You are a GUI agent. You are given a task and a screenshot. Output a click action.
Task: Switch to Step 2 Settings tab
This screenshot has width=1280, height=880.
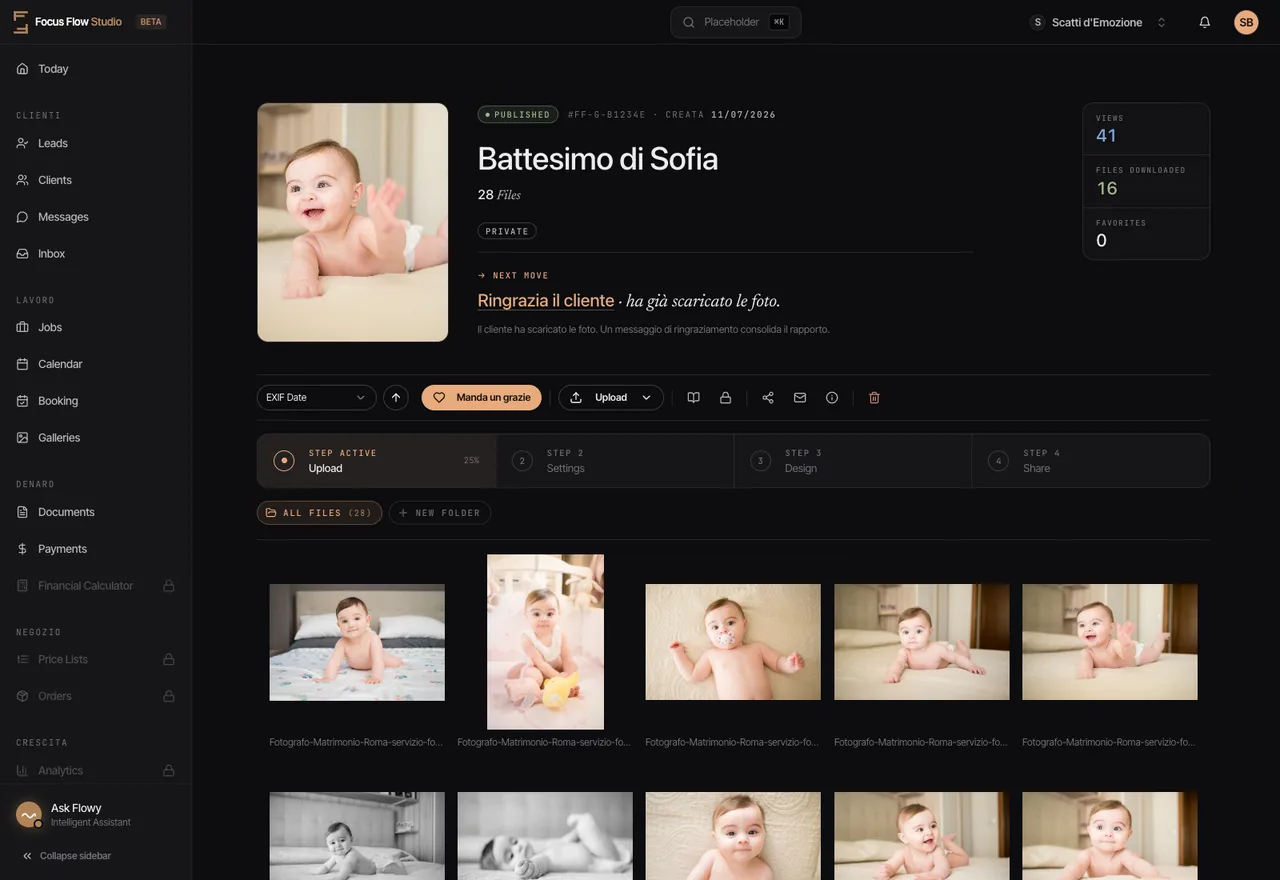coord(615,461)
